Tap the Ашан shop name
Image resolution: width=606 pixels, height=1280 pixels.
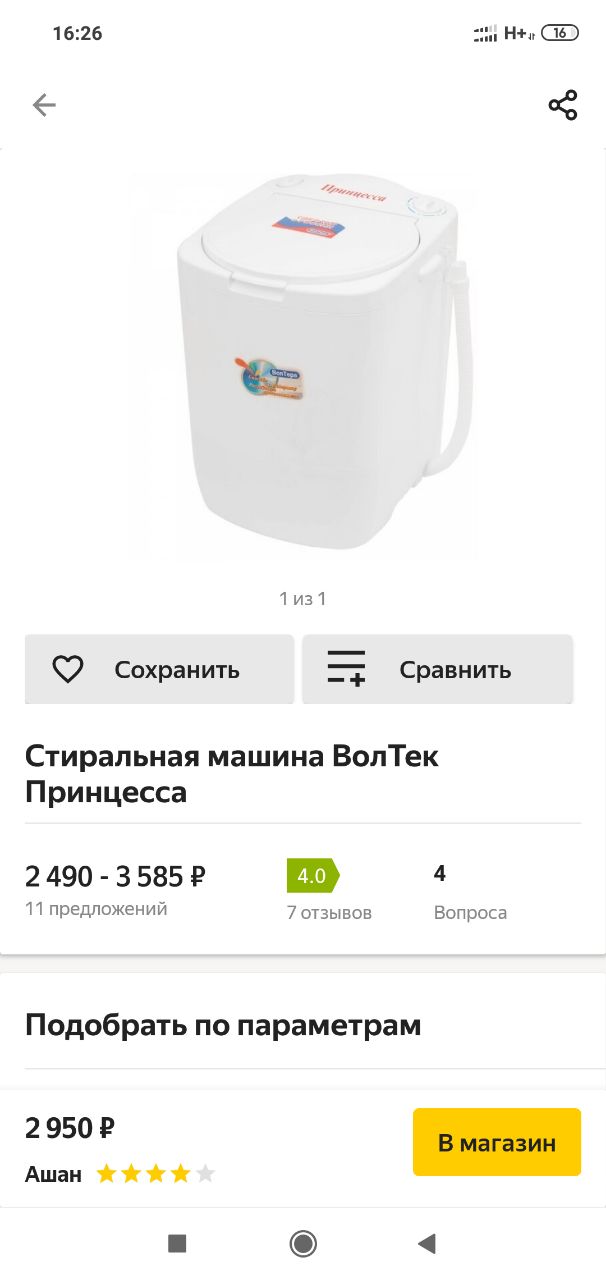(x=53, y=1174)
